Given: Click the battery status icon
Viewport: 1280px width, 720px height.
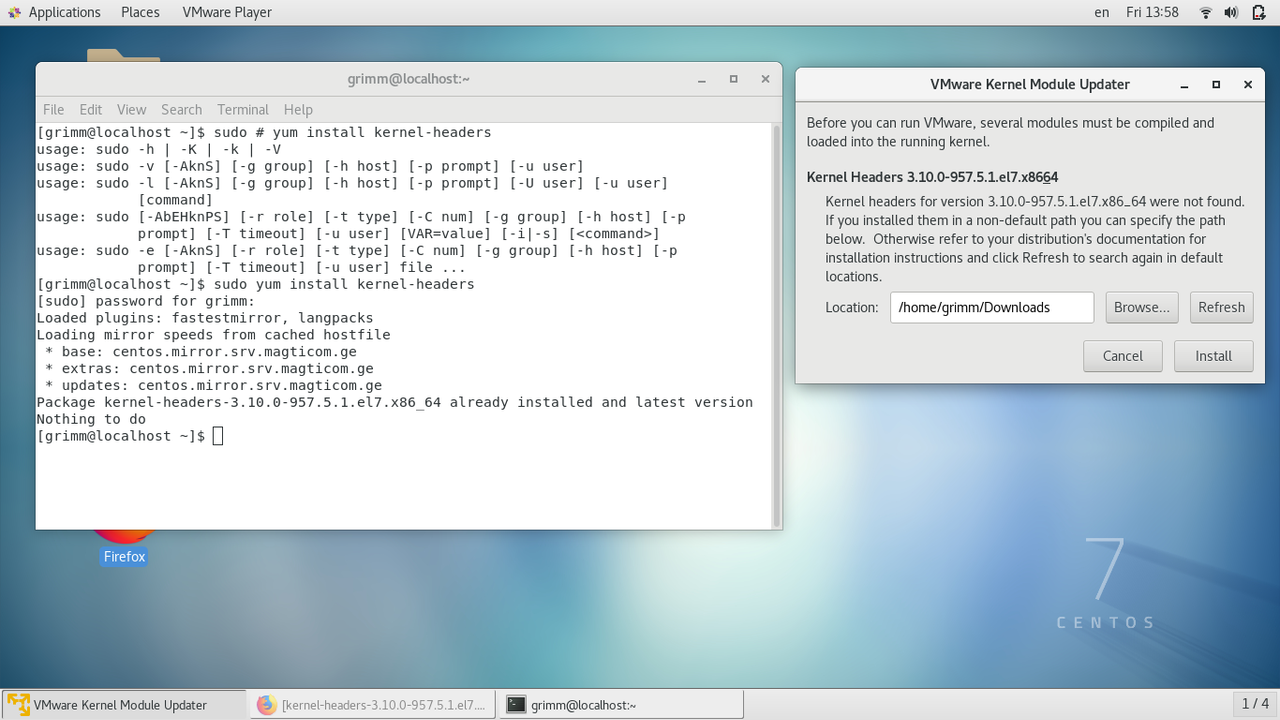Looking at the screenshot, I should (1258, 12).
